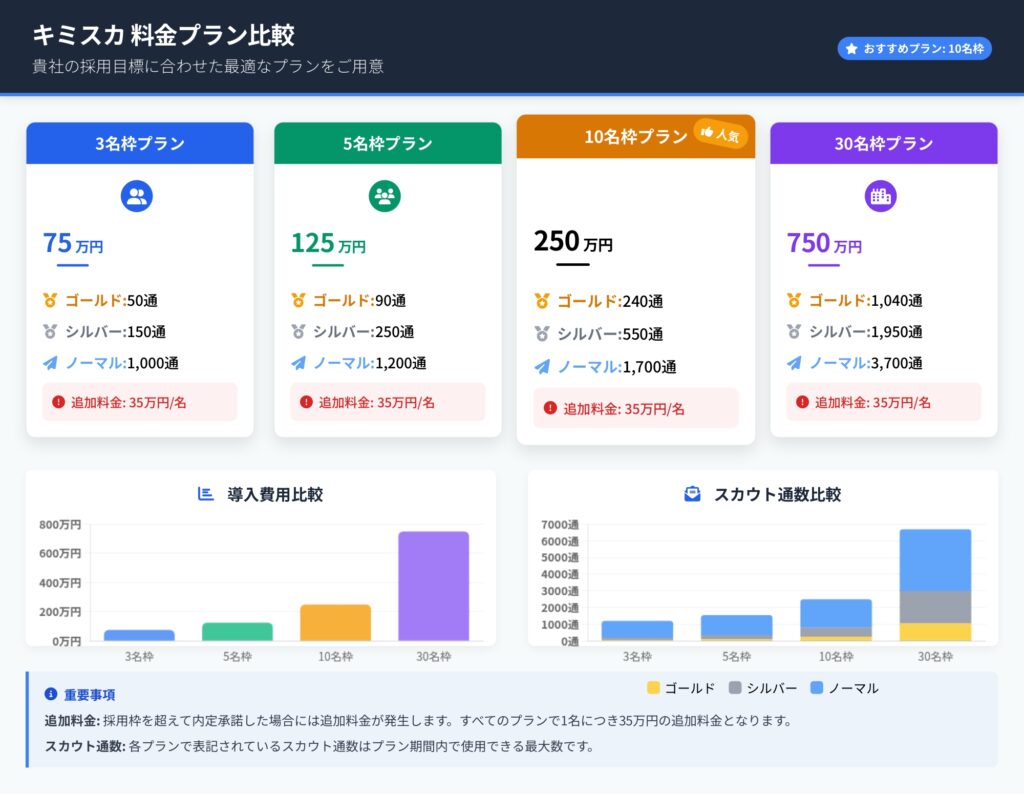Click the 人気 badge on 10名枠プラン
This screenshot has height=794, width=1024.
point(721,134)
